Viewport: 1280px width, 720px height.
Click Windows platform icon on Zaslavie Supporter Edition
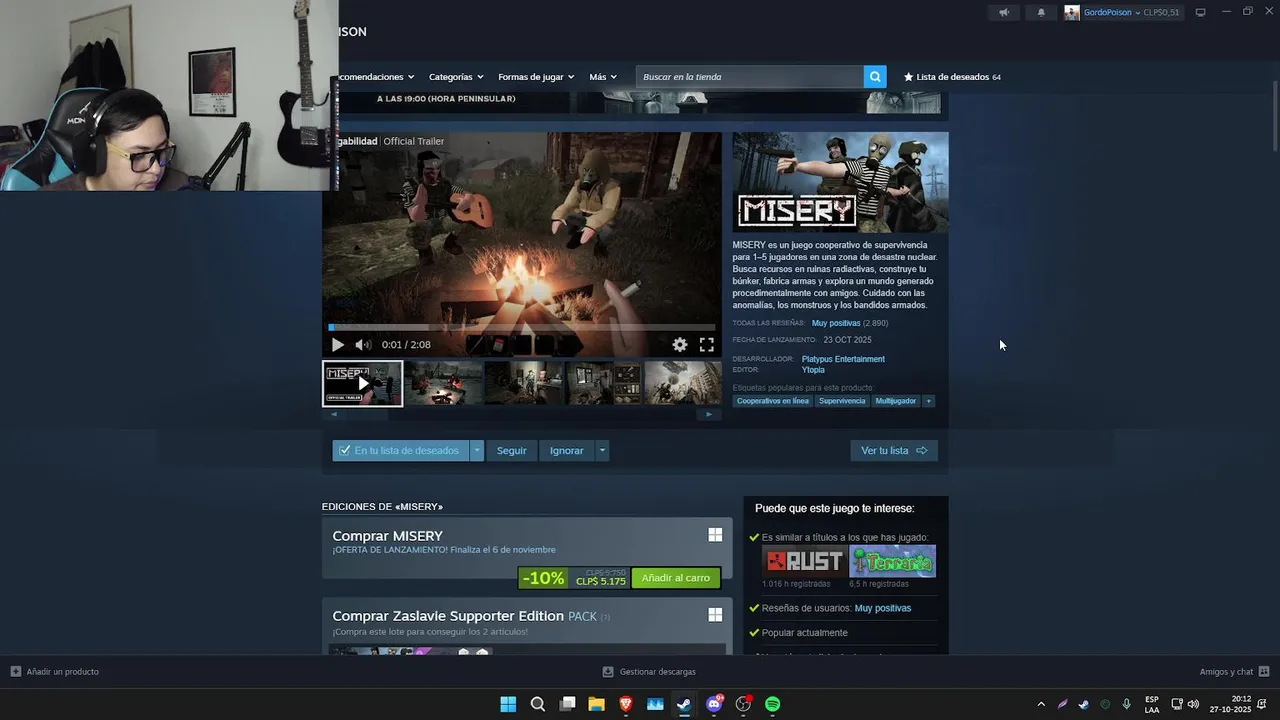pos(715,614)
